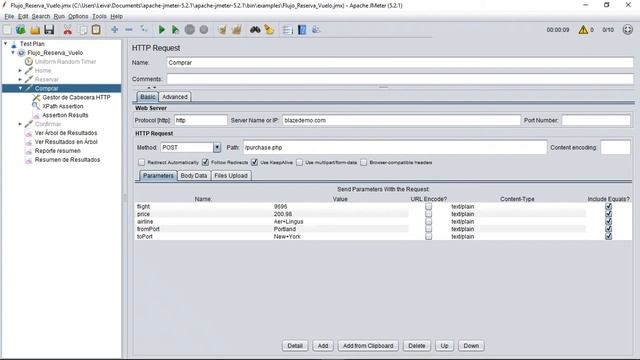This screenshot has width=640, height=360.
Task: Toggle Follow Redirects checkbox
Action: (205, 162)
